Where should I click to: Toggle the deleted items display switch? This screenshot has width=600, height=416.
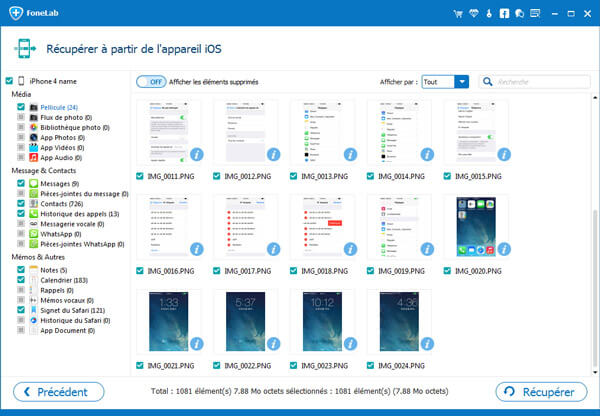pos(150,82)
